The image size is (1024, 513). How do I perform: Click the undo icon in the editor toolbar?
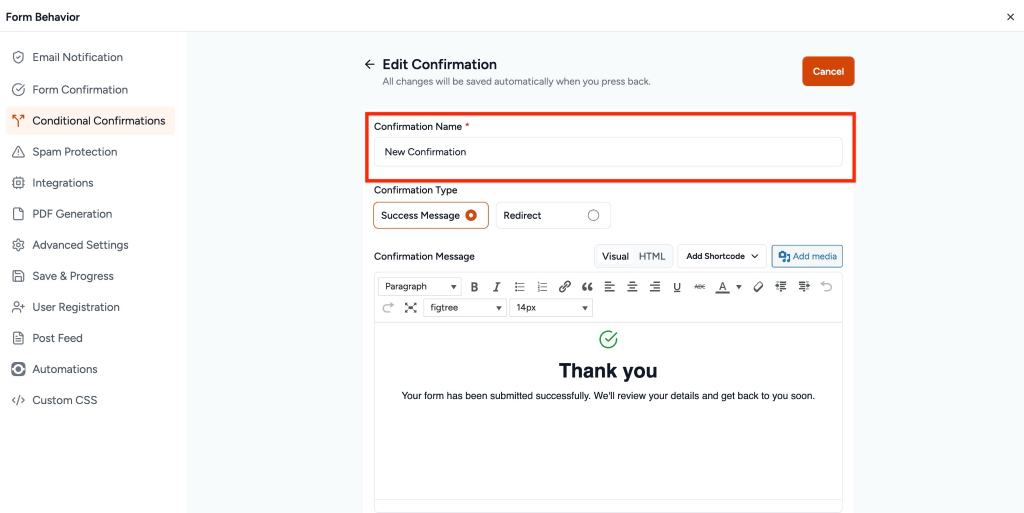[826, 287]
